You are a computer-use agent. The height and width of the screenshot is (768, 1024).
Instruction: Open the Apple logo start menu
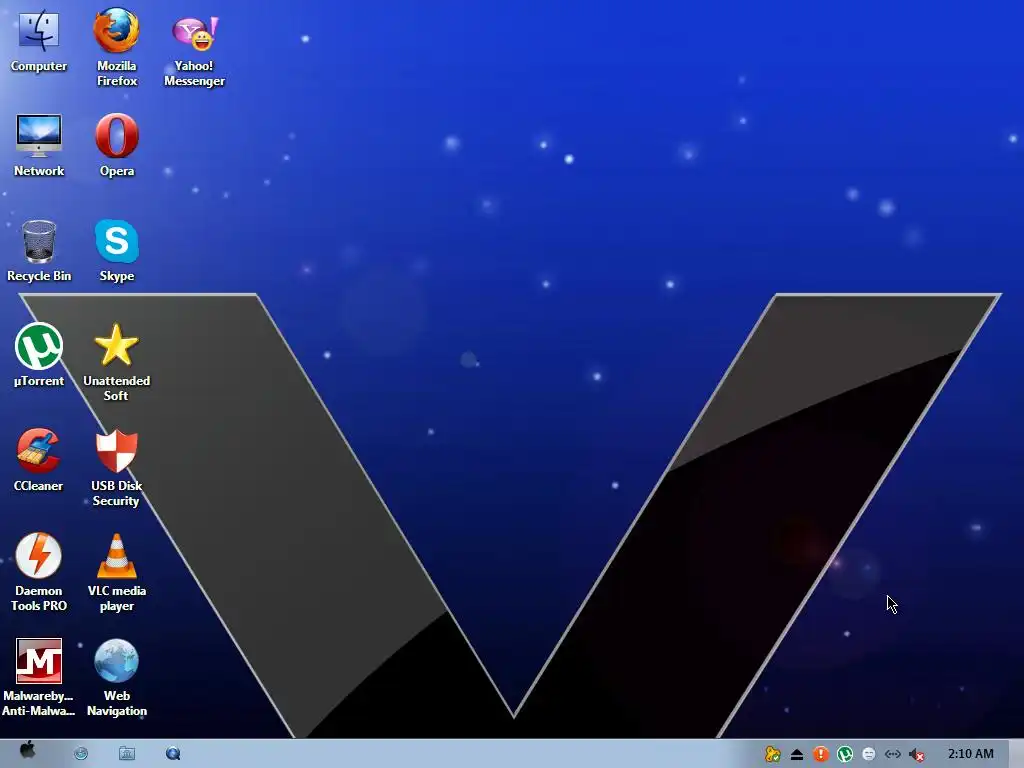pos(27,750)
